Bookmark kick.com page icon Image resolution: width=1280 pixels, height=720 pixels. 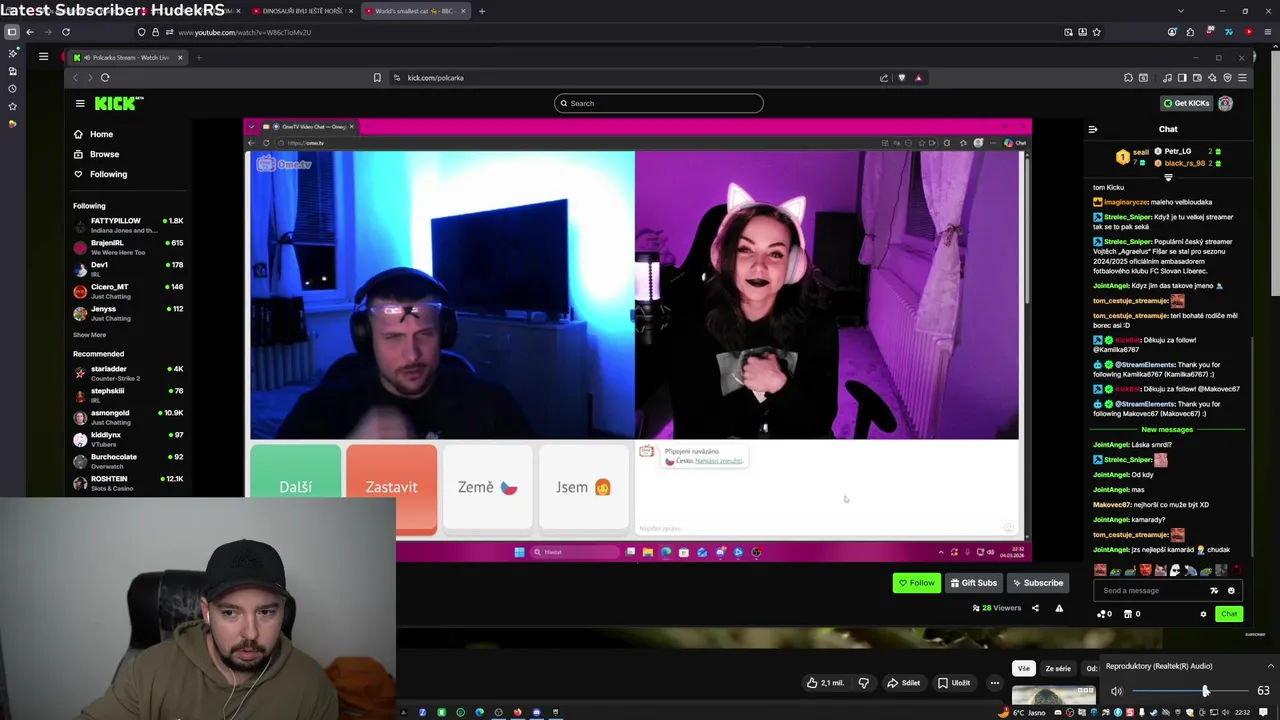[x=377, y=77]
